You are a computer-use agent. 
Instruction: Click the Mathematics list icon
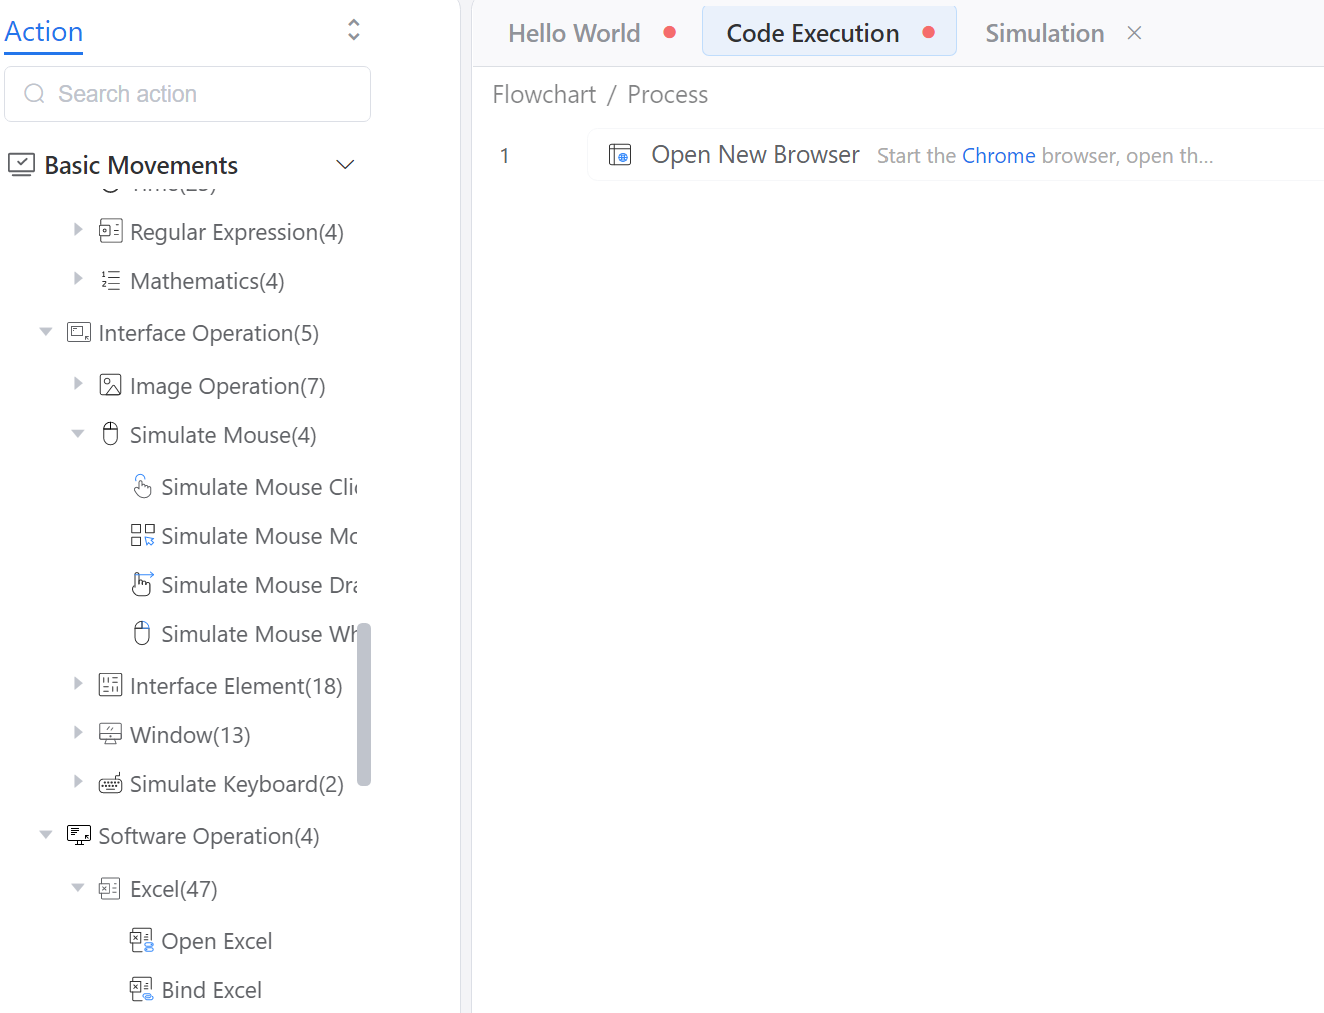110,280
